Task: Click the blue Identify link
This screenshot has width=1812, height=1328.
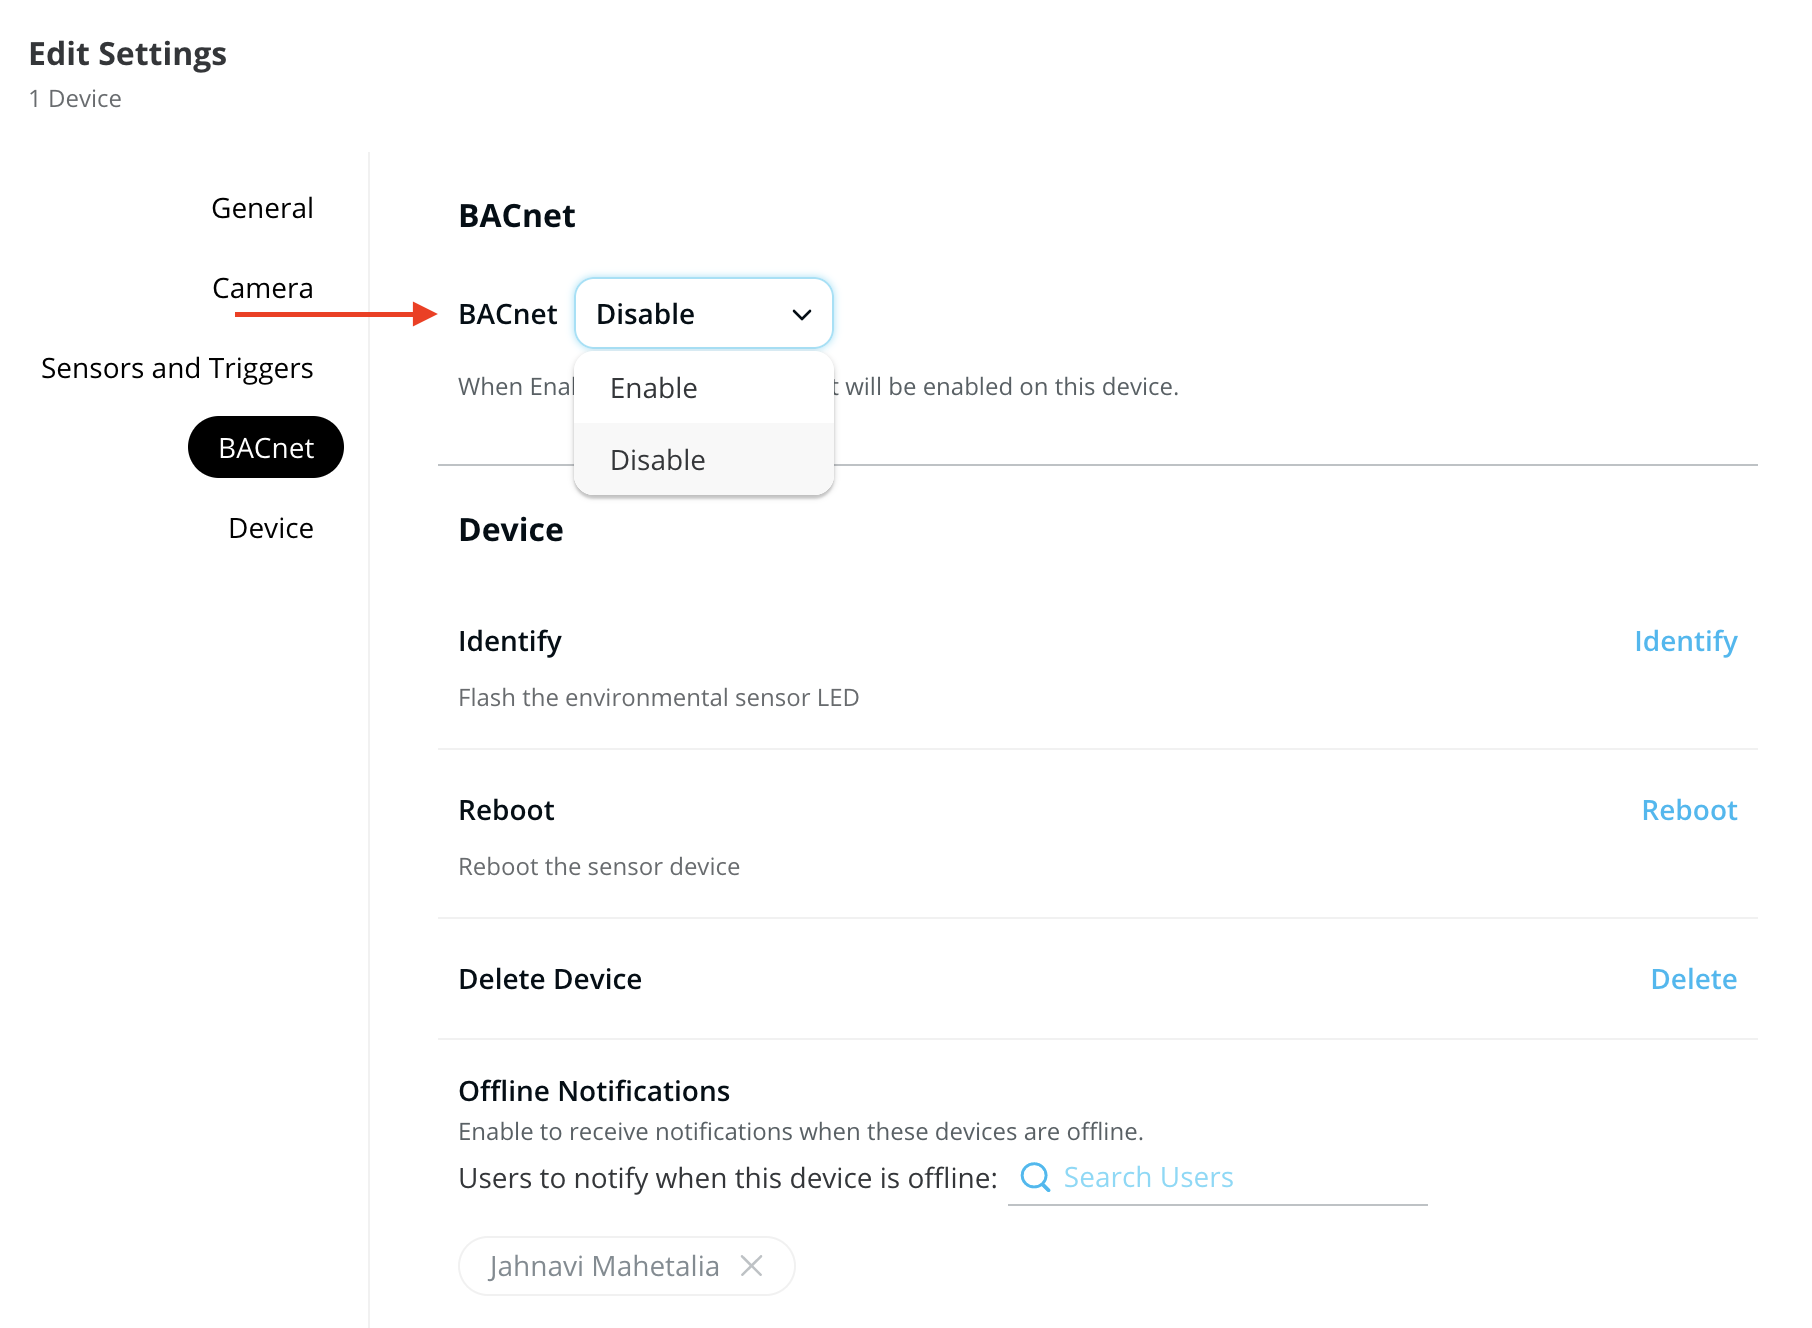Action: [x=1685, y=641]
